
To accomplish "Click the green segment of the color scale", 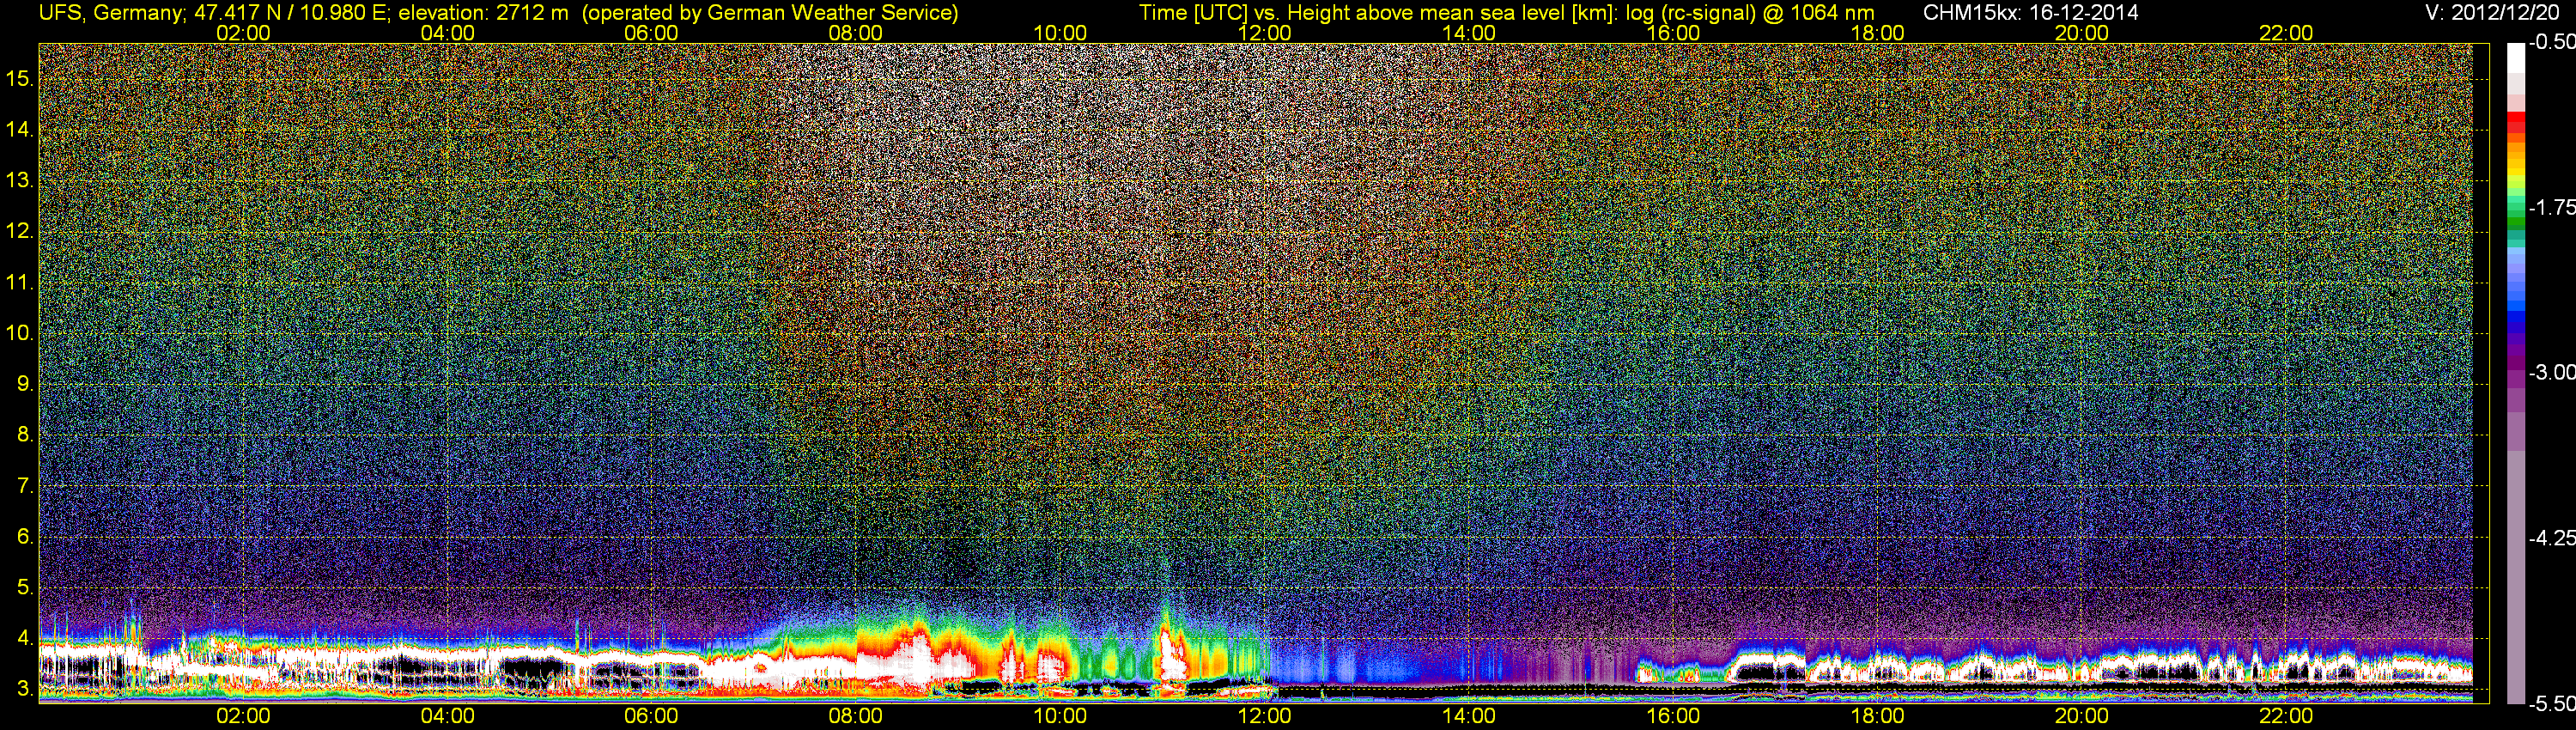I will click(2515, 222).
